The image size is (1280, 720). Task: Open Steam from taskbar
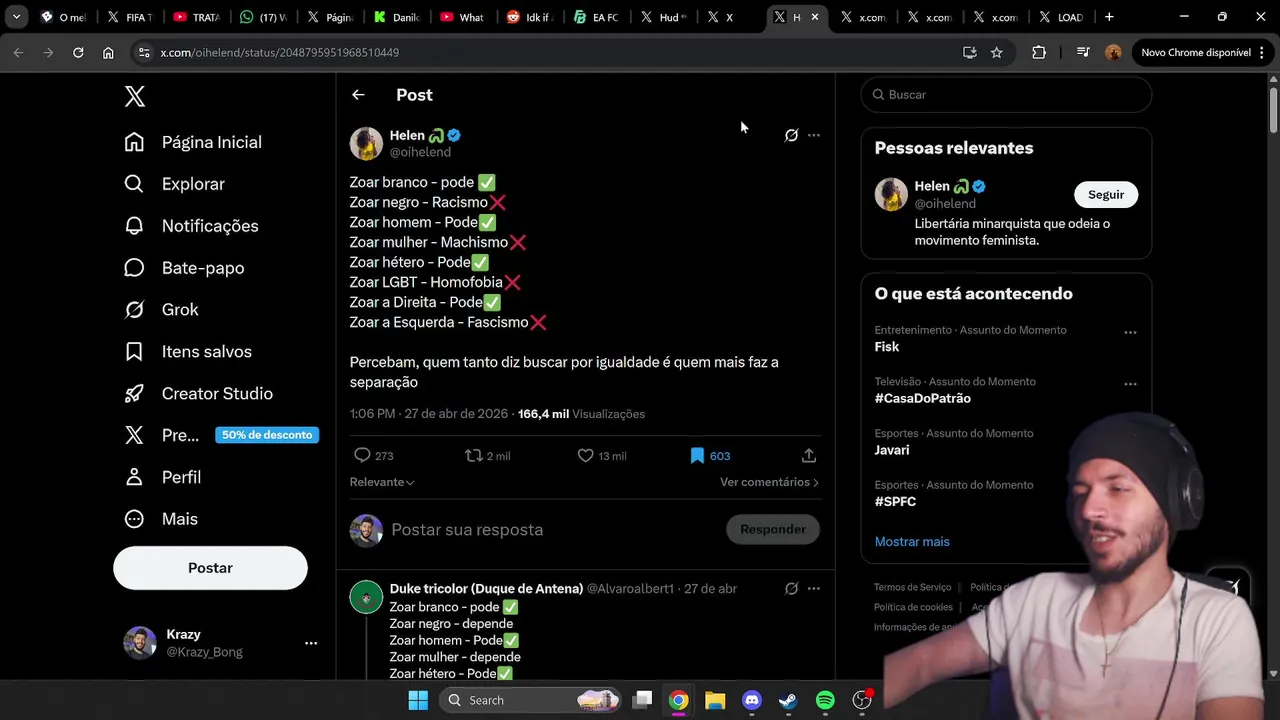[x=788, y=700]
